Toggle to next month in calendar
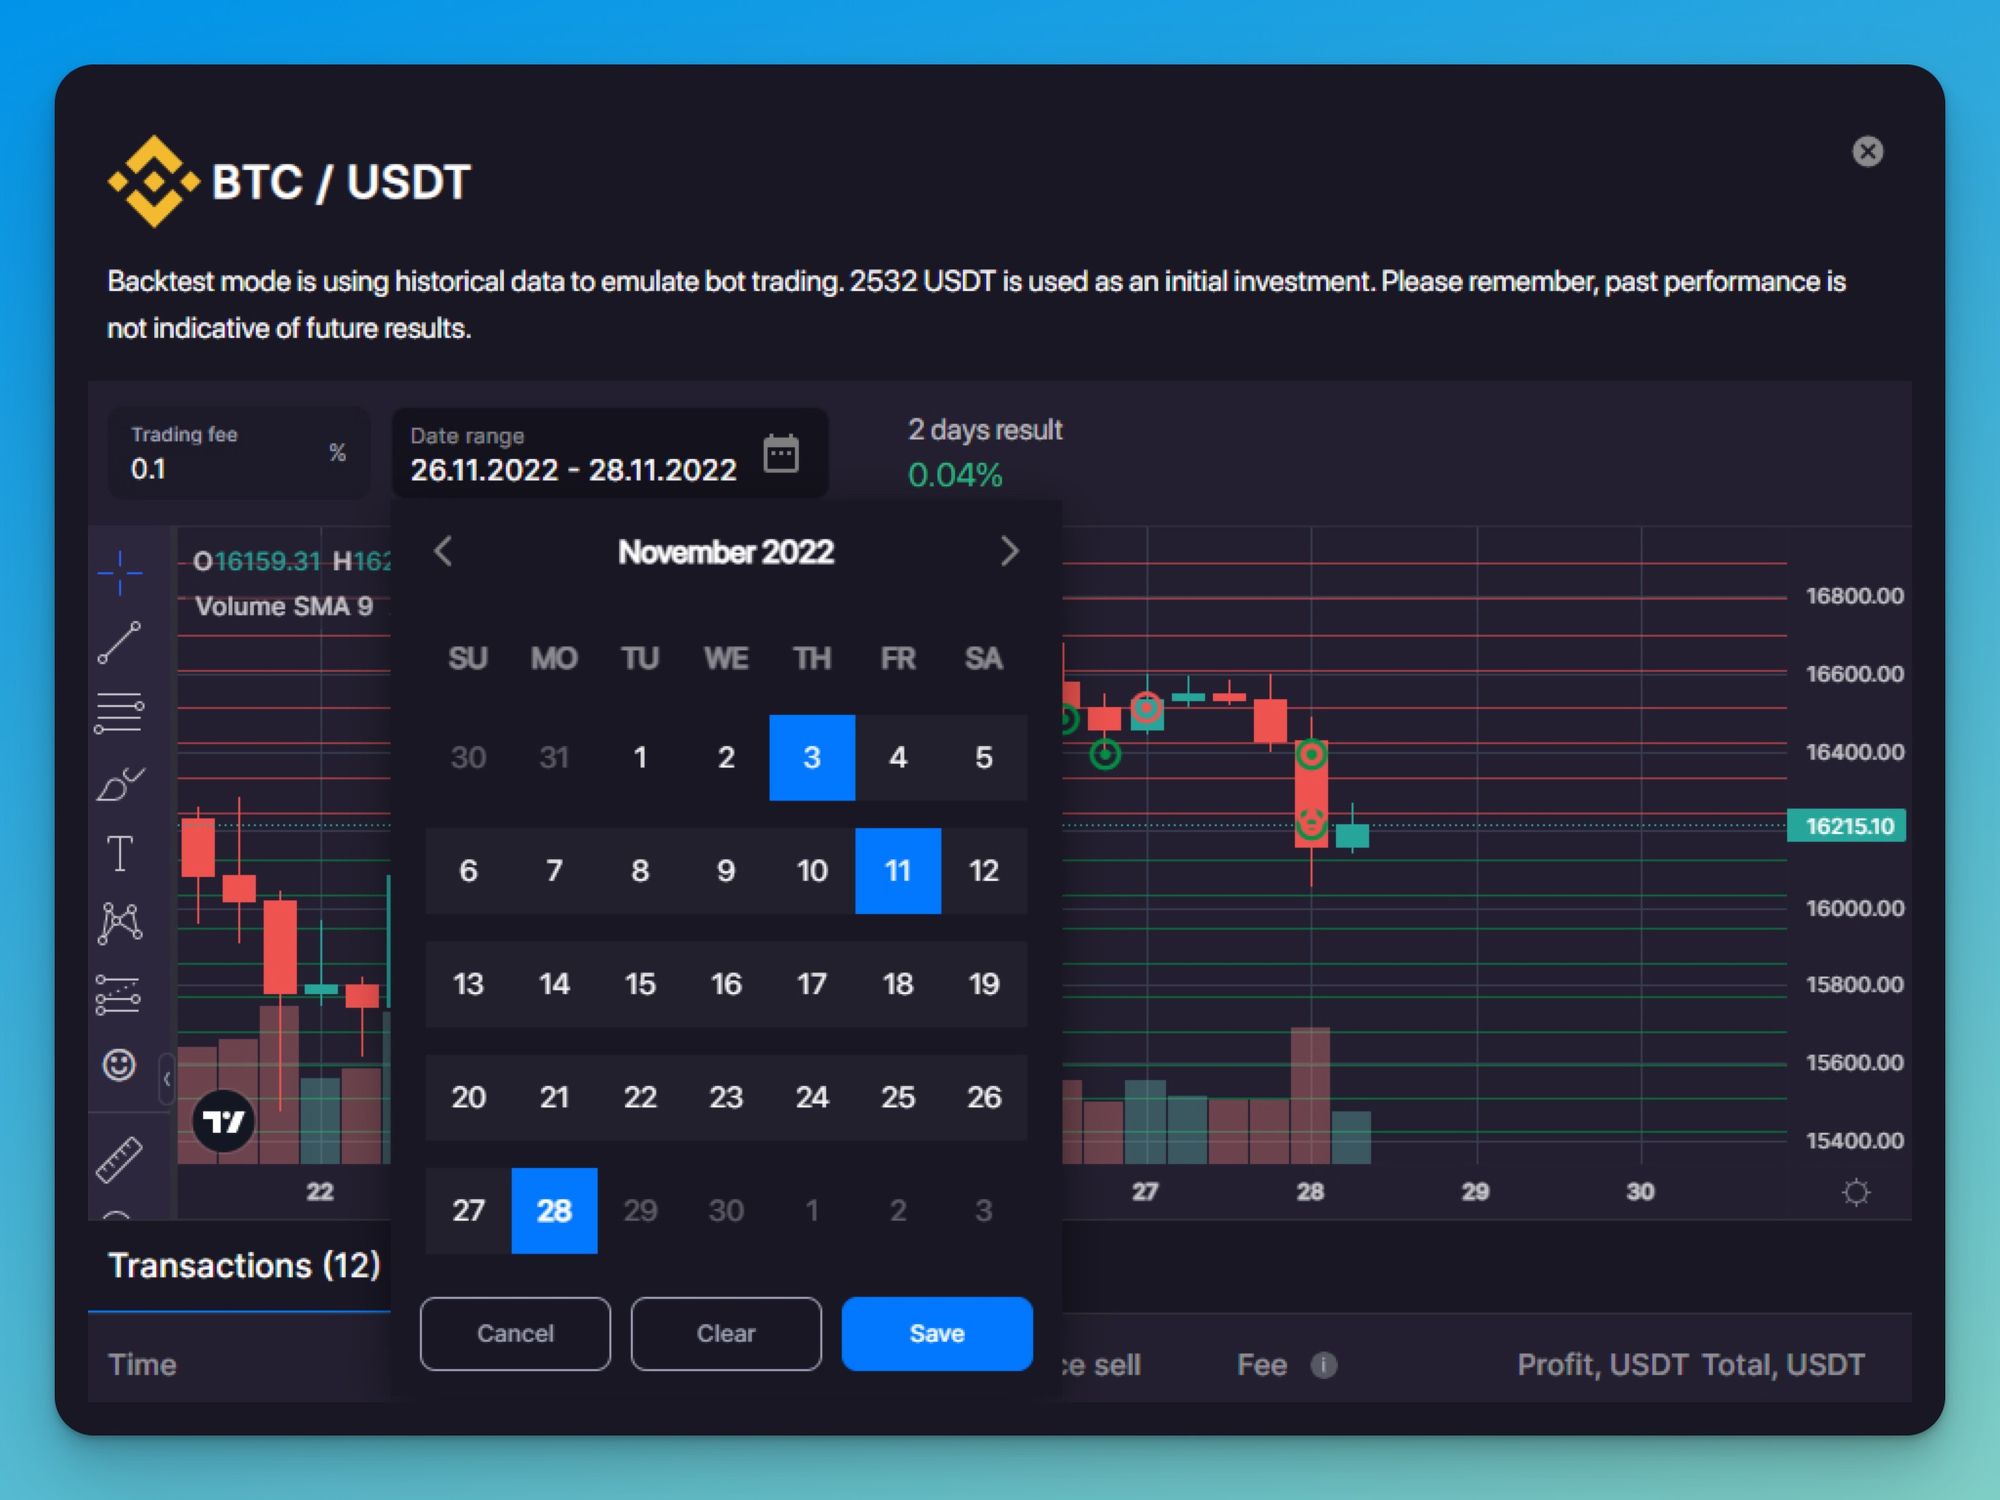 [x=1009, y=551]
